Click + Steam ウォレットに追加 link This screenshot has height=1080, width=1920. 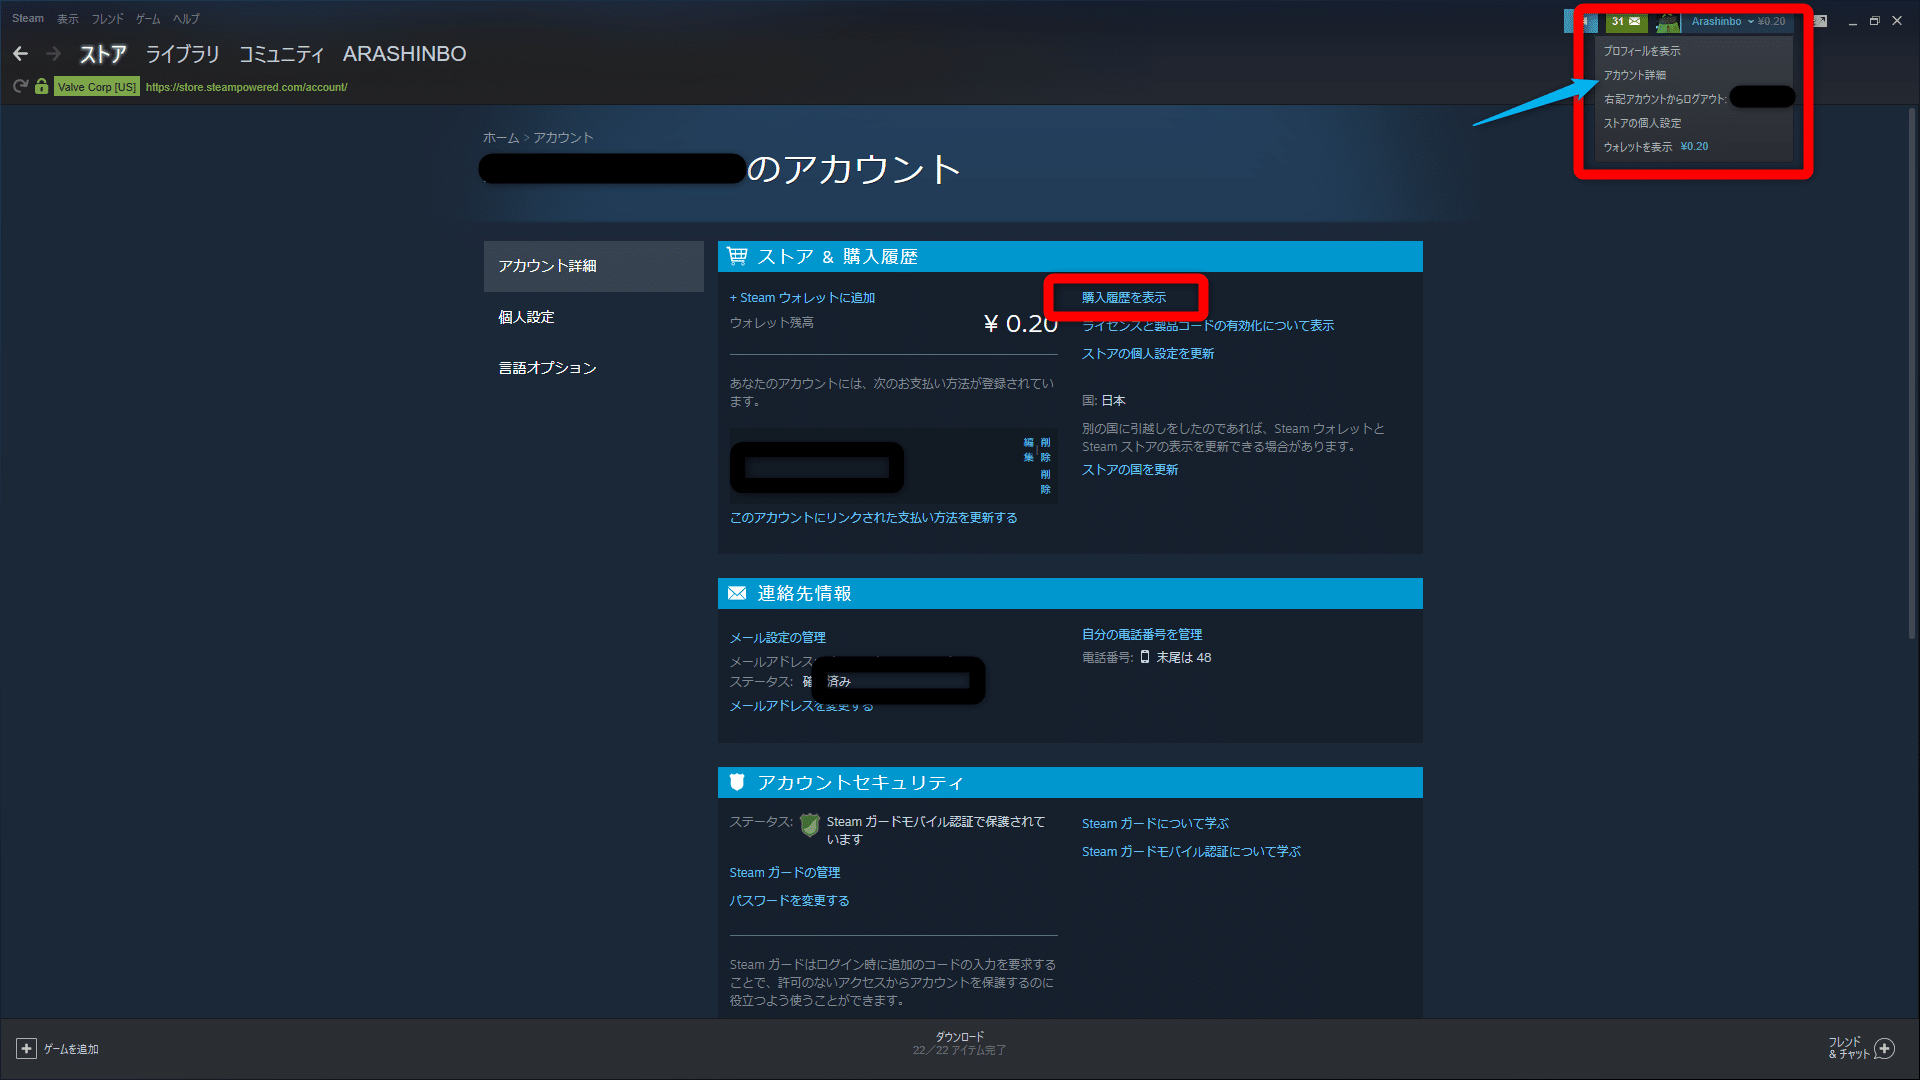pos(802,298)
